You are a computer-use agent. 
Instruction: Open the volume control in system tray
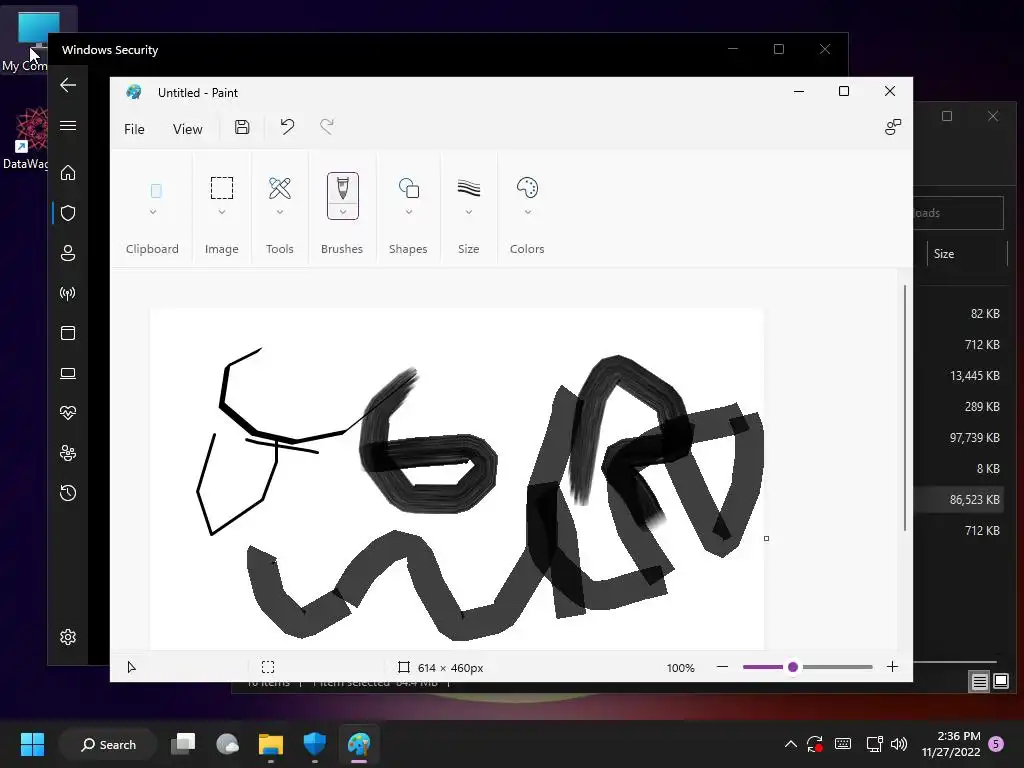[899, 744]
